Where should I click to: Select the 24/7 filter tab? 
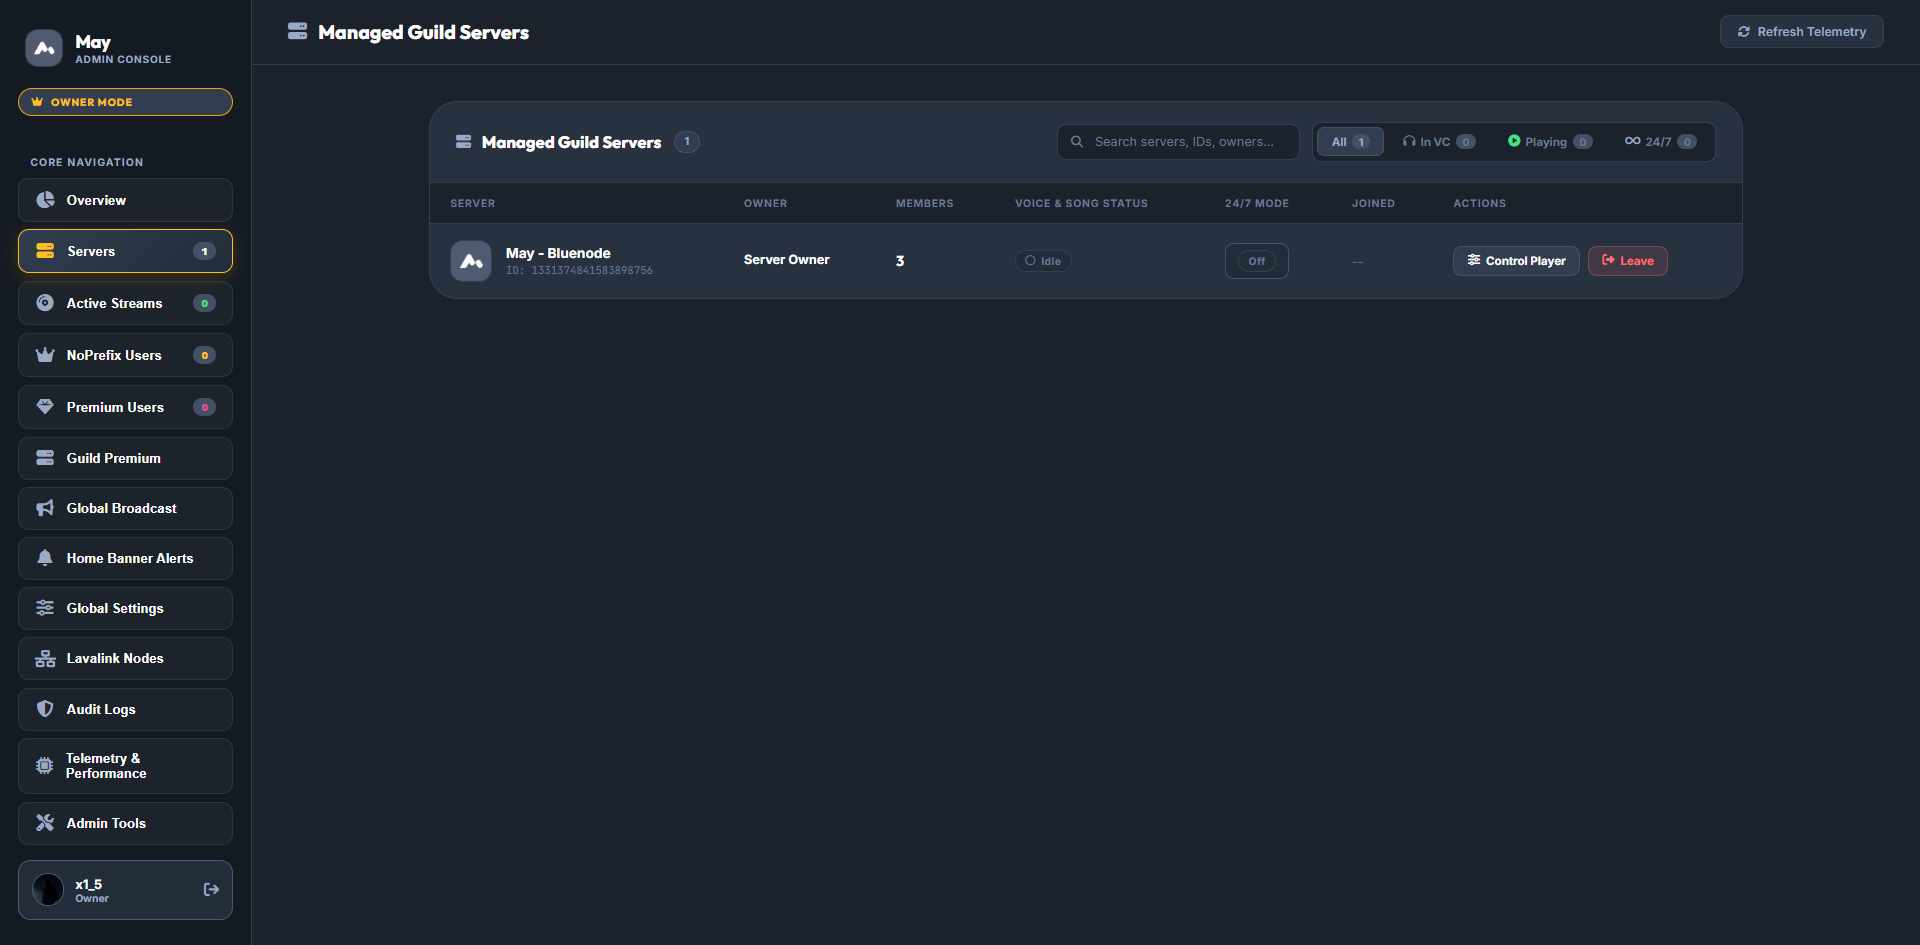[x=1660, y=142]
